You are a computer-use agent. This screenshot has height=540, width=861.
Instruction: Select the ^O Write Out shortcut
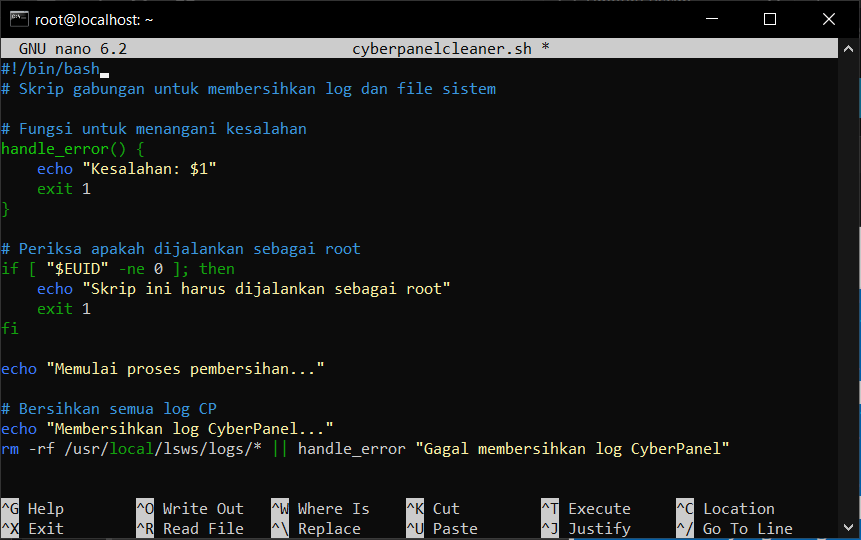coord(189,509)
